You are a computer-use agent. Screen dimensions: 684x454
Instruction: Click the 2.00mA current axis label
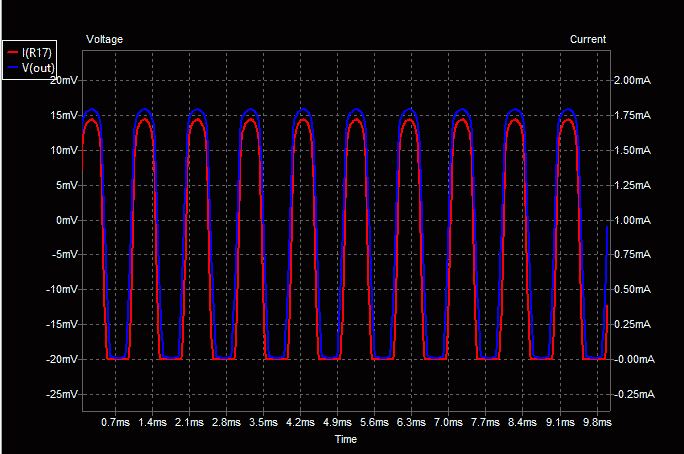pyautogui.click(x=633, y=80)
